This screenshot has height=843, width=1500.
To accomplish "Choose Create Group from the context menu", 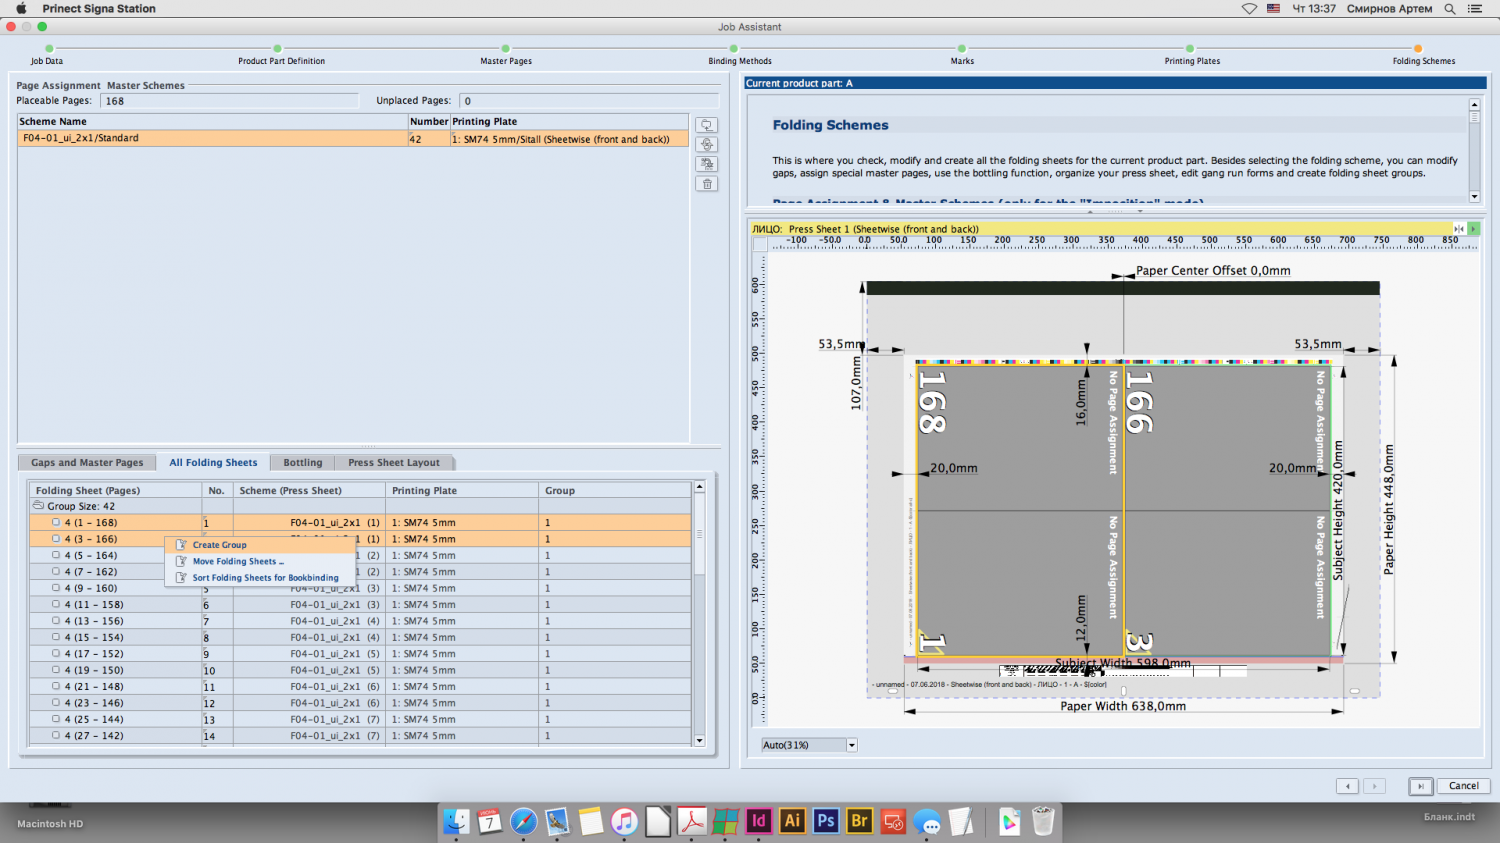I will 219,545.
